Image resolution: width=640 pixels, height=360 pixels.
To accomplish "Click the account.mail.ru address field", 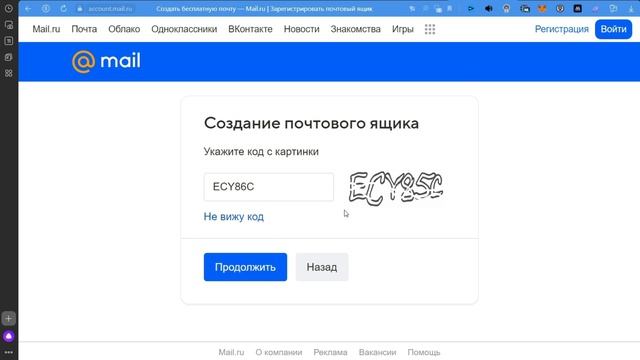I will tap(110, 9).
